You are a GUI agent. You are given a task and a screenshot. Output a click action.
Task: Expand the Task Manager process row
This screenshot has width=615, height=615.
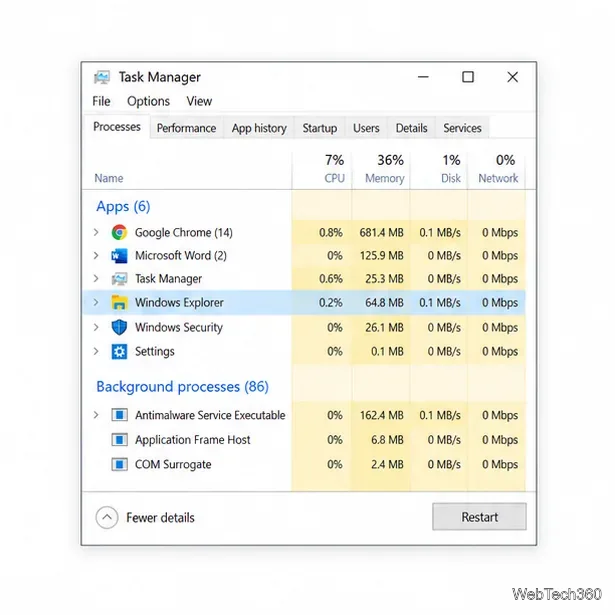96,278
